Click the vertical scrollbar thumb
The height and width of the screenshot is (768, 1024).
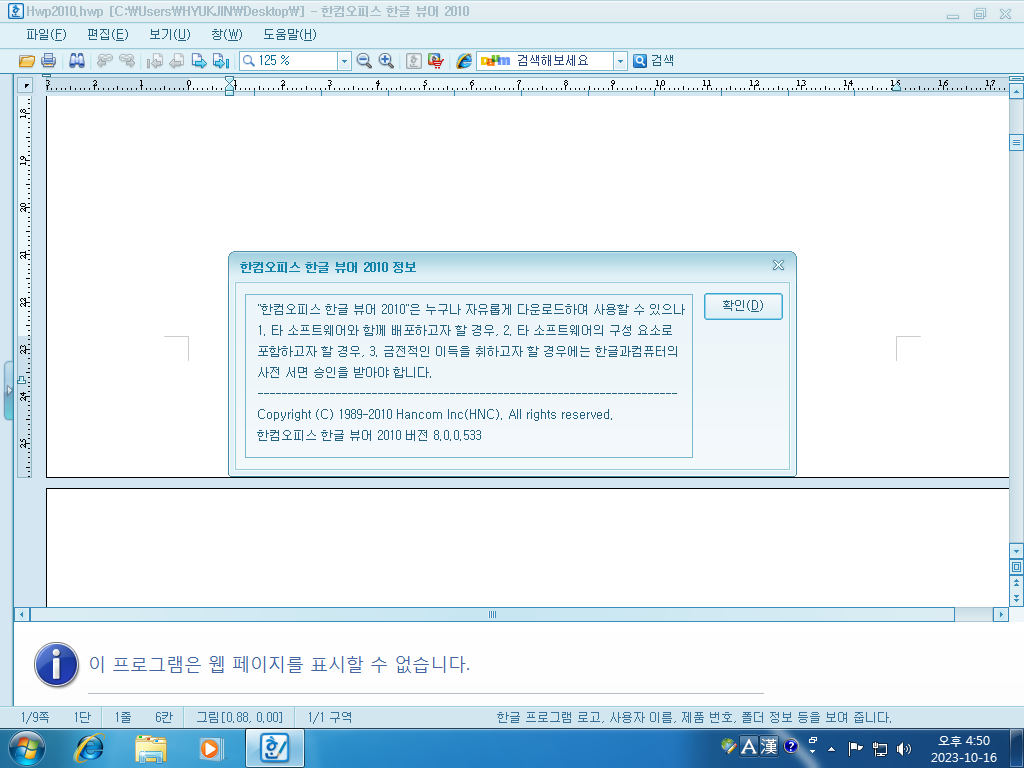tap(1016, 142)
